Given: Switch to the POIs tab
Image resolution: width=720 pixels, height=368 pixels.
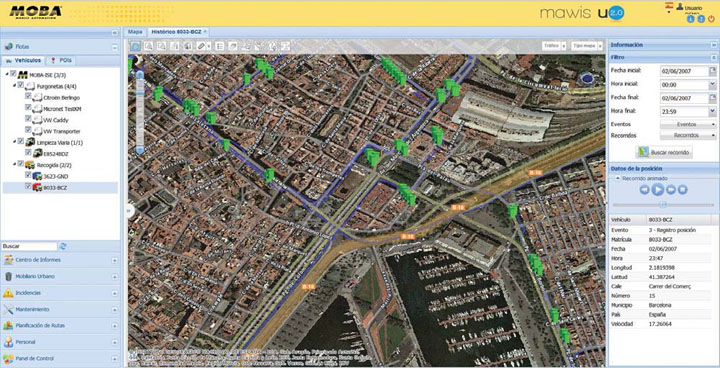Looking at the screenshot, I should (x=62, y=60).
